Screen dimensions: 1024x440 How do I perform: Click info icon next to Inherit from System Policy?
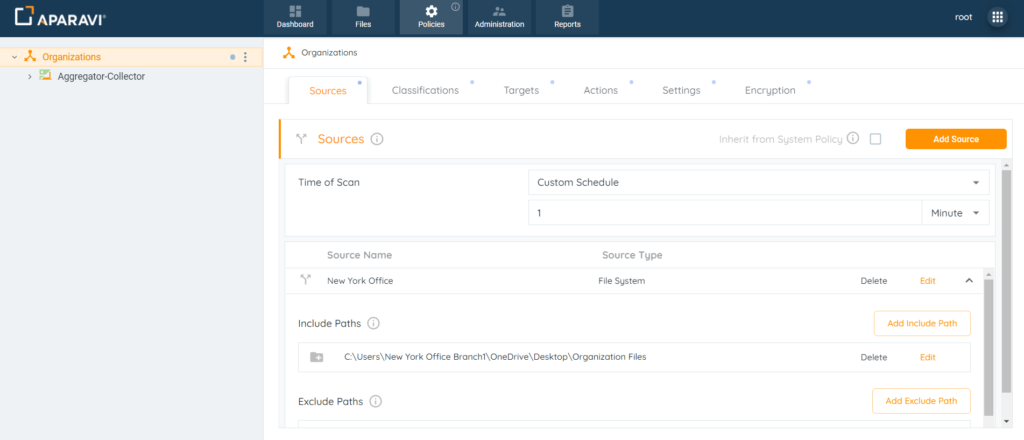852,138
